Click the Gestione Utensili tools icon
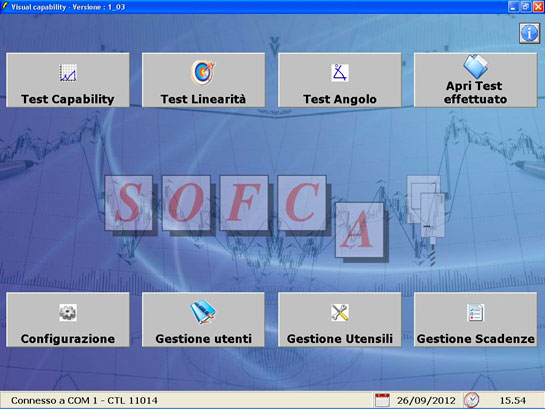Image resolution: width=545 pixels, height=409 pixels. coord(340,312)
